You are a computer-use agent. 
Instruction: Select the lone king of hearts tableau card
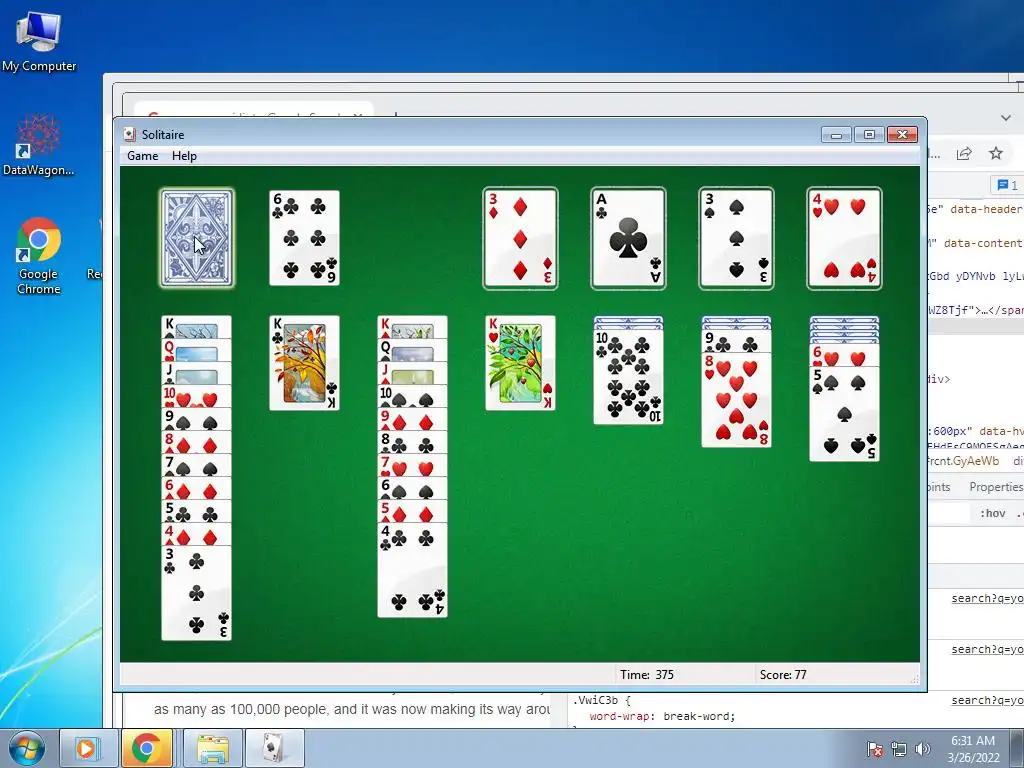click(520, 363)
